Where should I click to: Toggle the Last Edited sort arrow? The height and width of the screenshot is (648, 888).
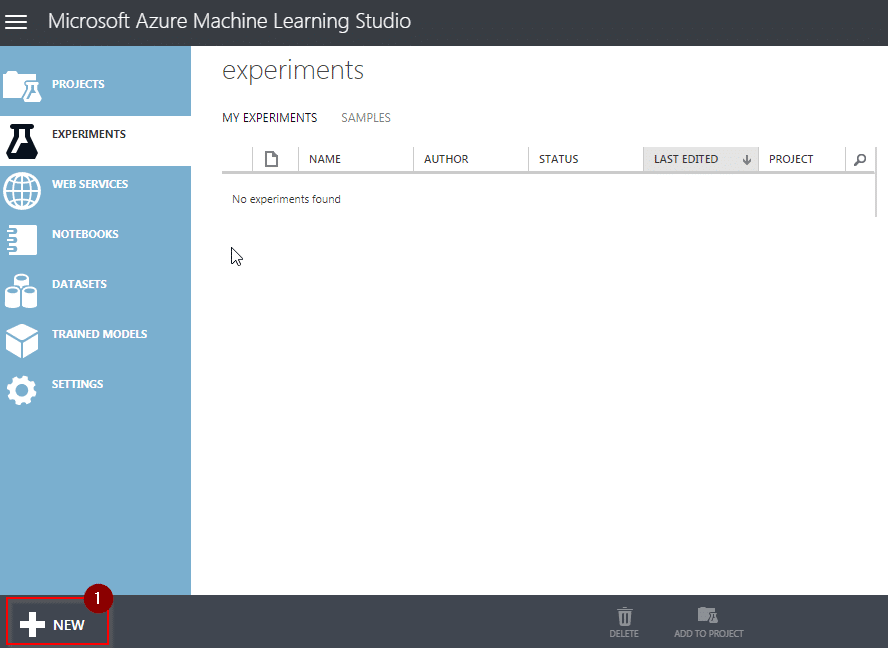(x=746, y=160)
